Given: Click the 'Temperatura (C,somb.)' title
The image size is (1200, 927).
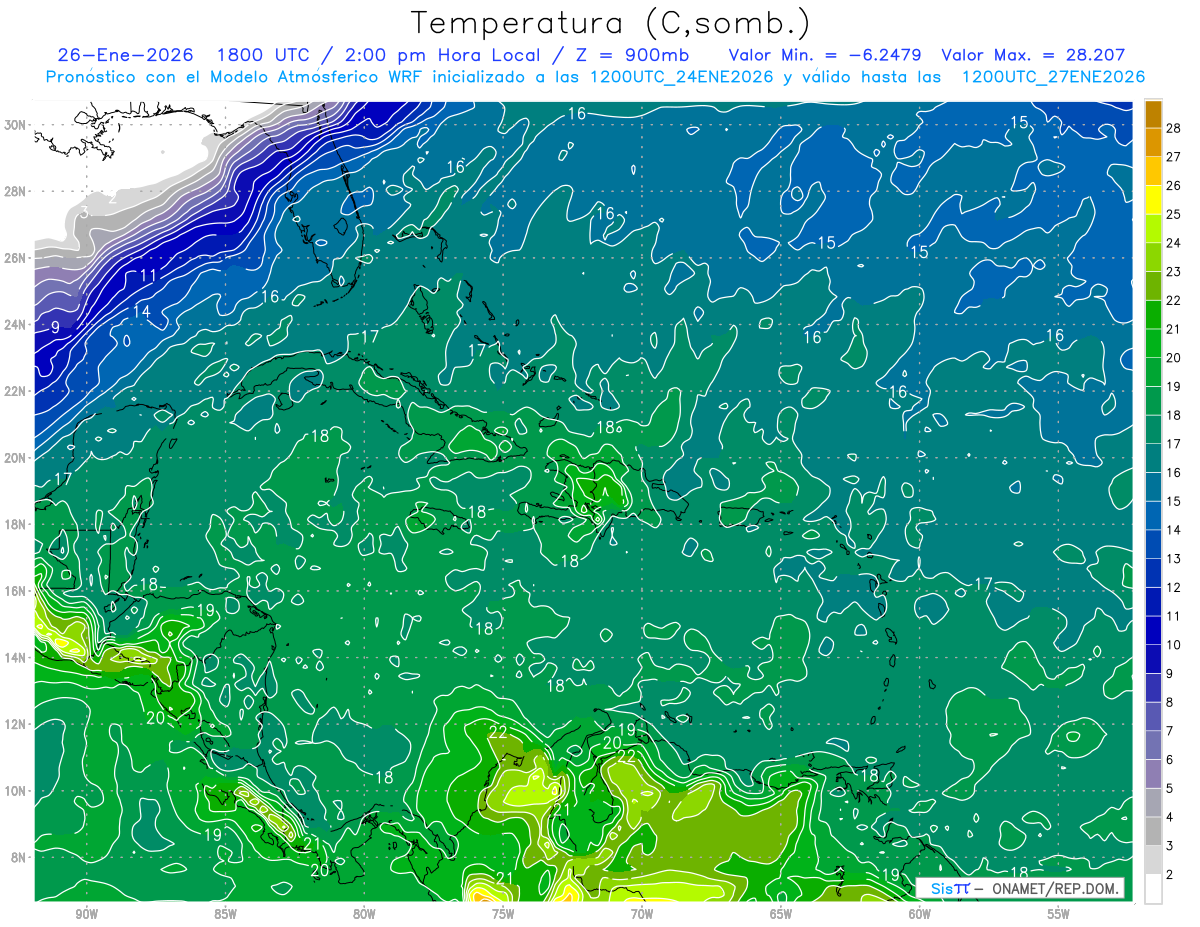Looking at the screenshot, I should [x=611, y=23].
